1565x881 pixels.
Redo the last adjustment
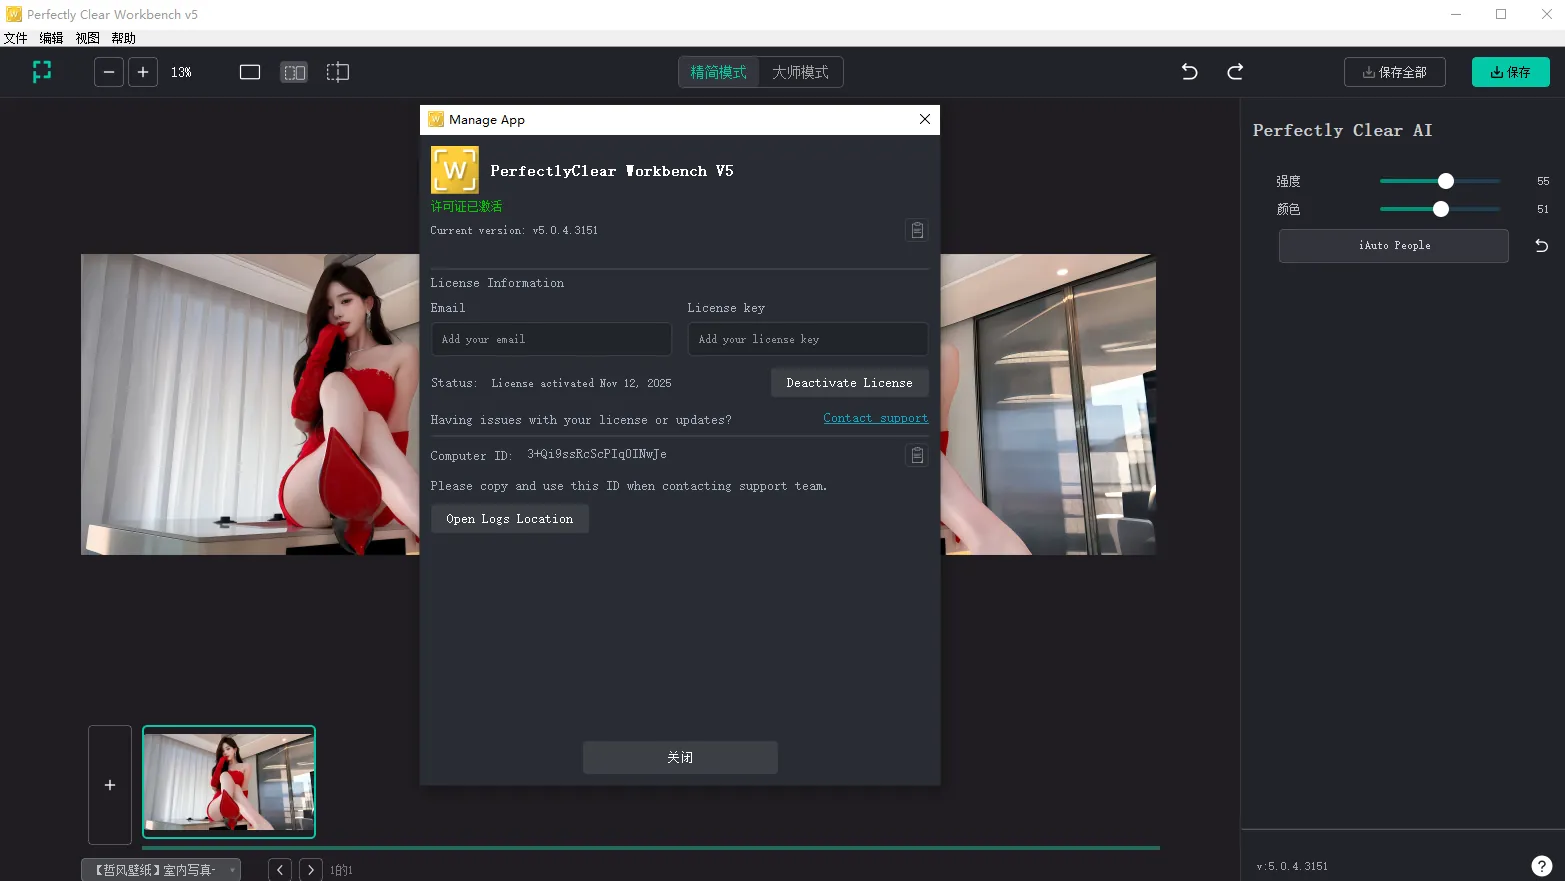[x=1235, y=72]
